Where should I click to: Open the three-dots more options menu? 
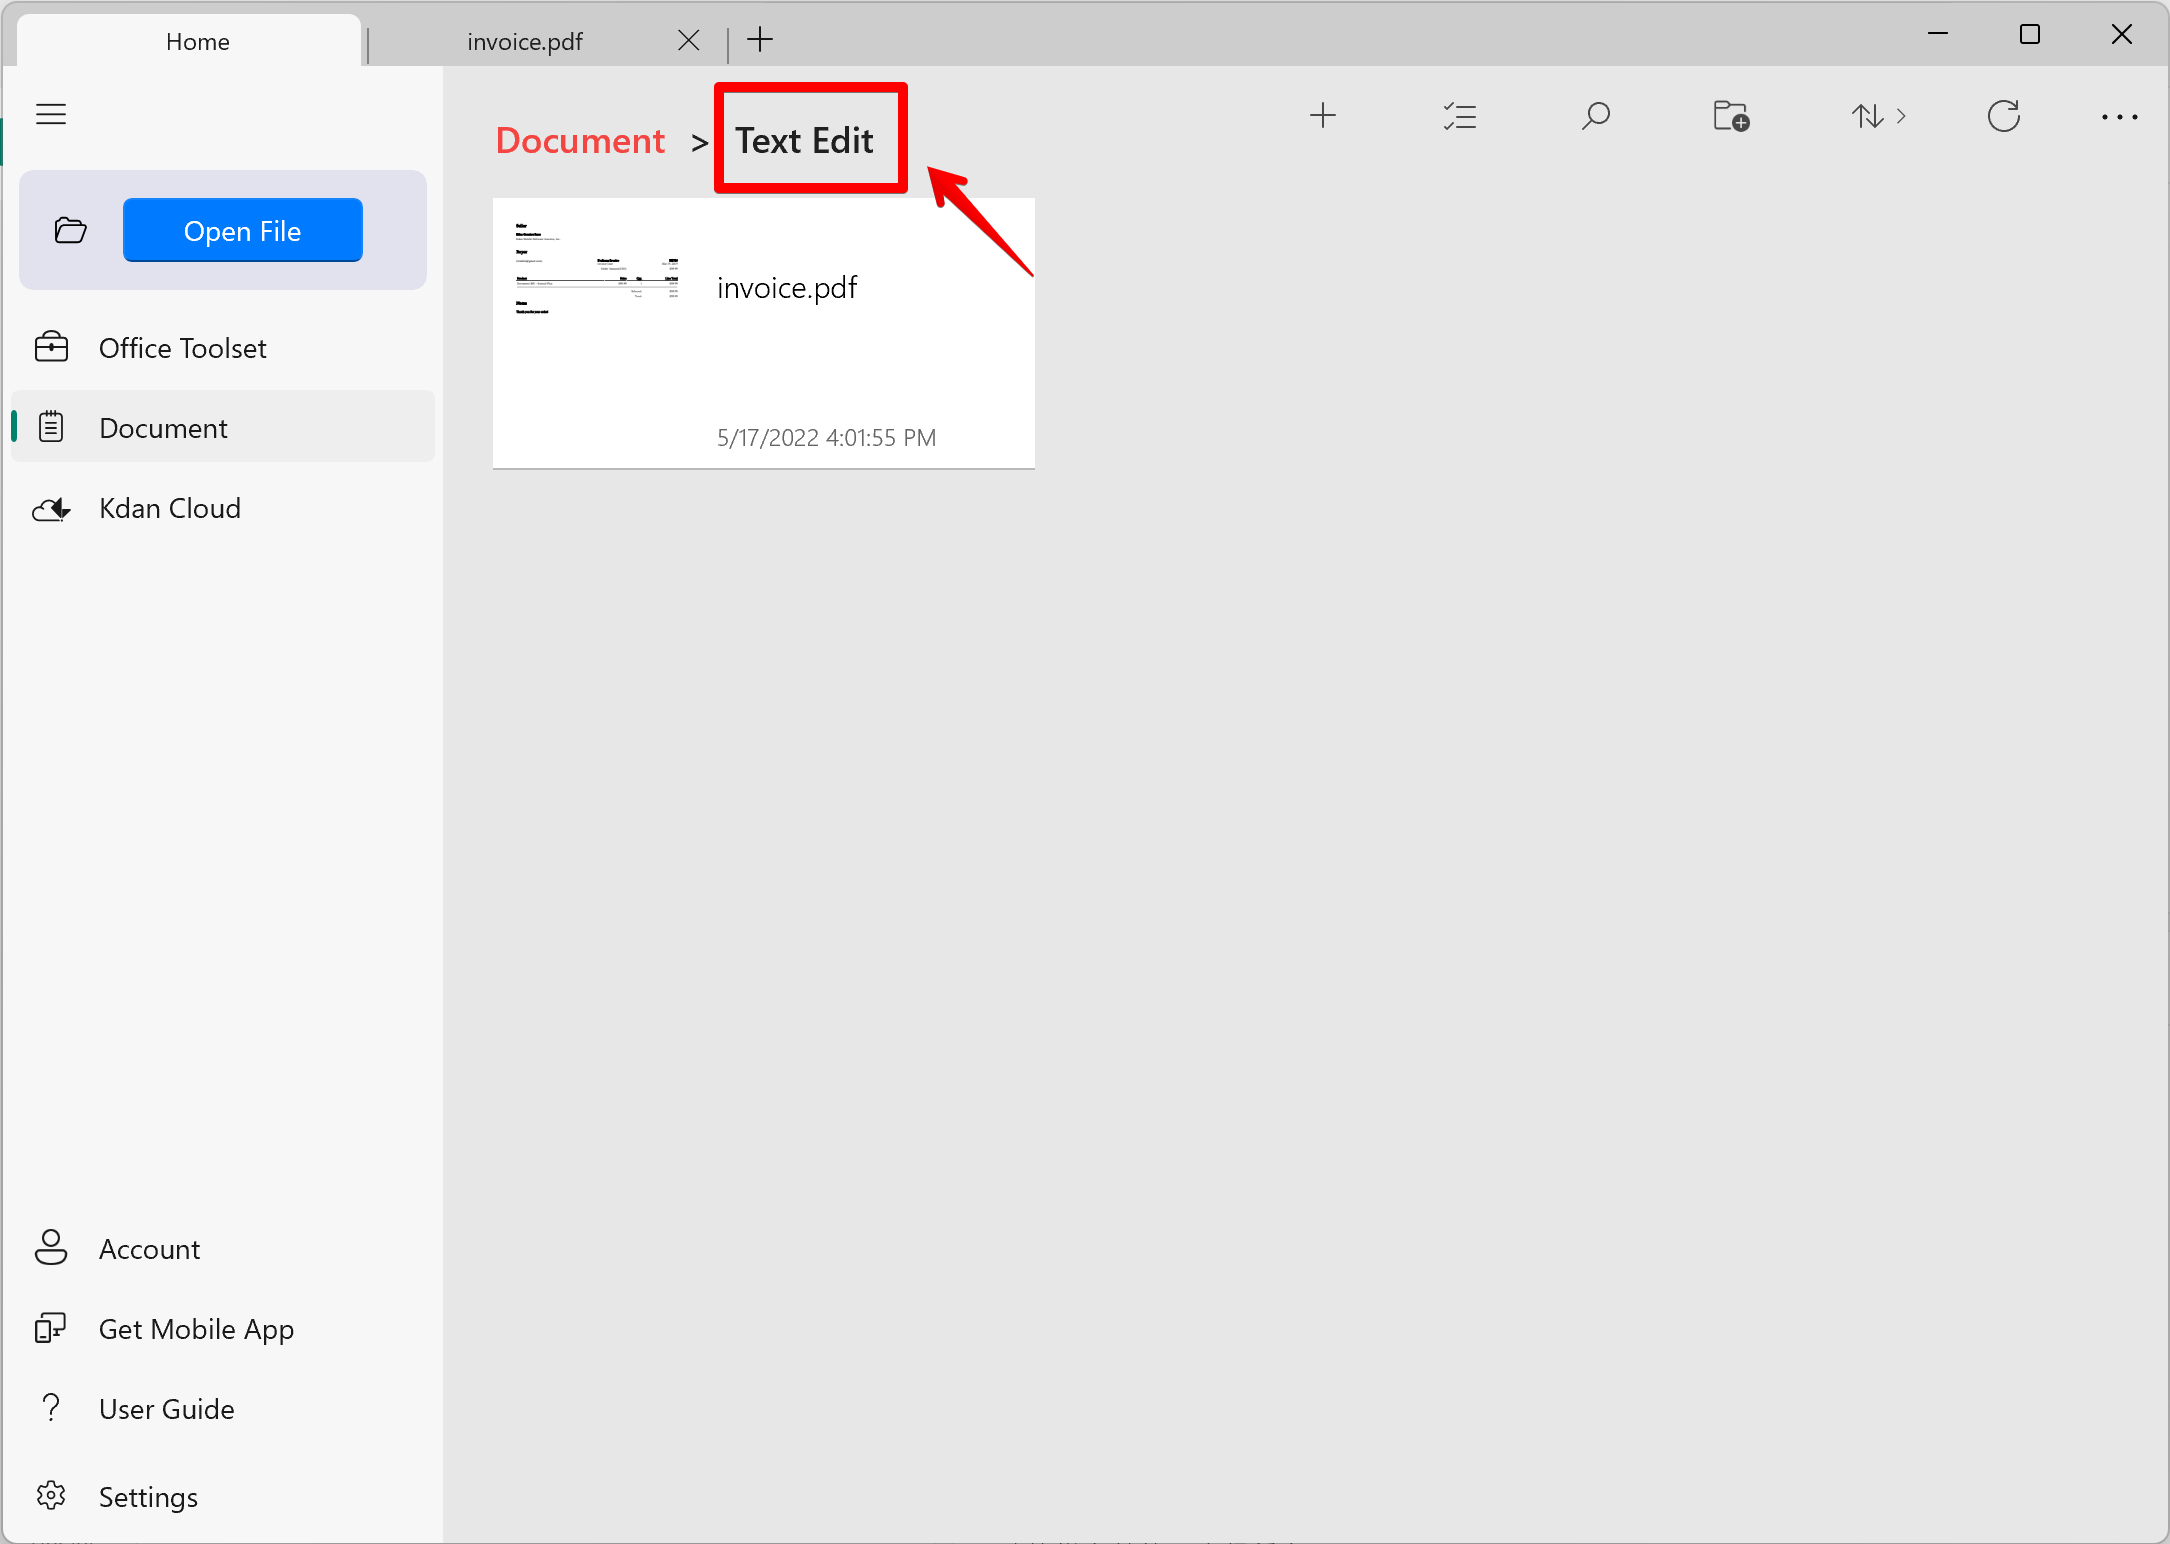click(2119, 117)
